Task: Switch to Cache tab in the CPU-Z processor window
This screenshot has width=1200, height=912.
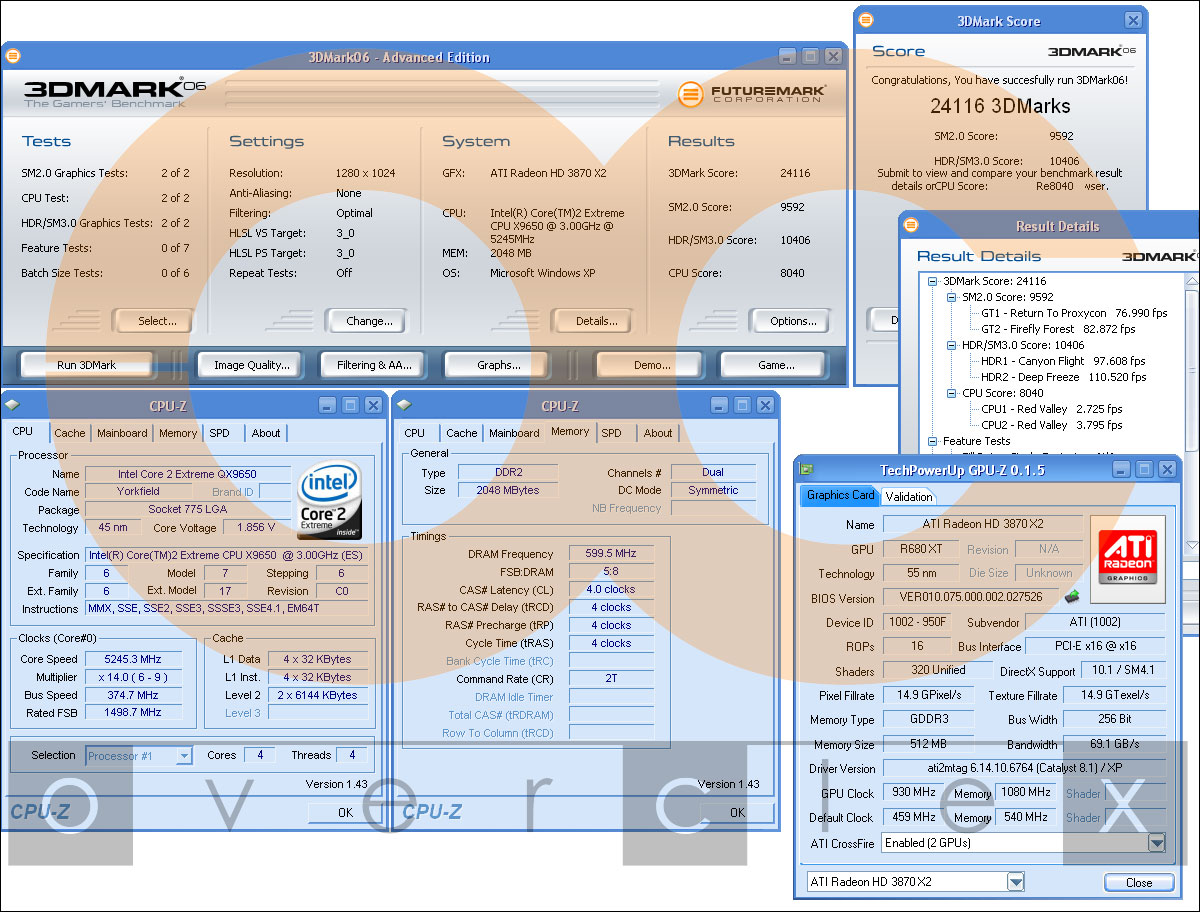Action: coord(69,433)
